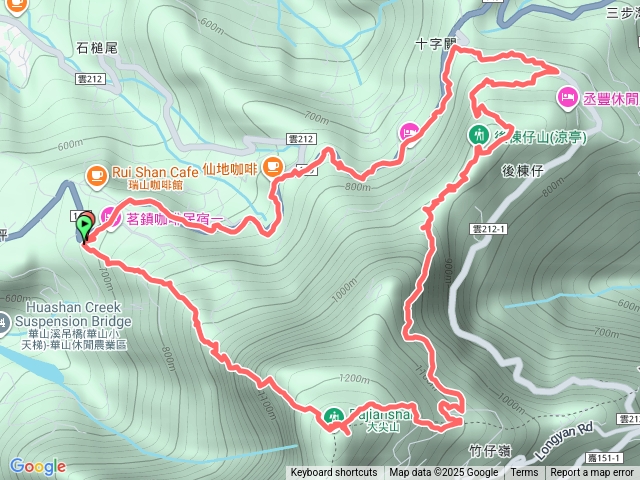Select the 竹仔嶺 place label

pos(490,451)
